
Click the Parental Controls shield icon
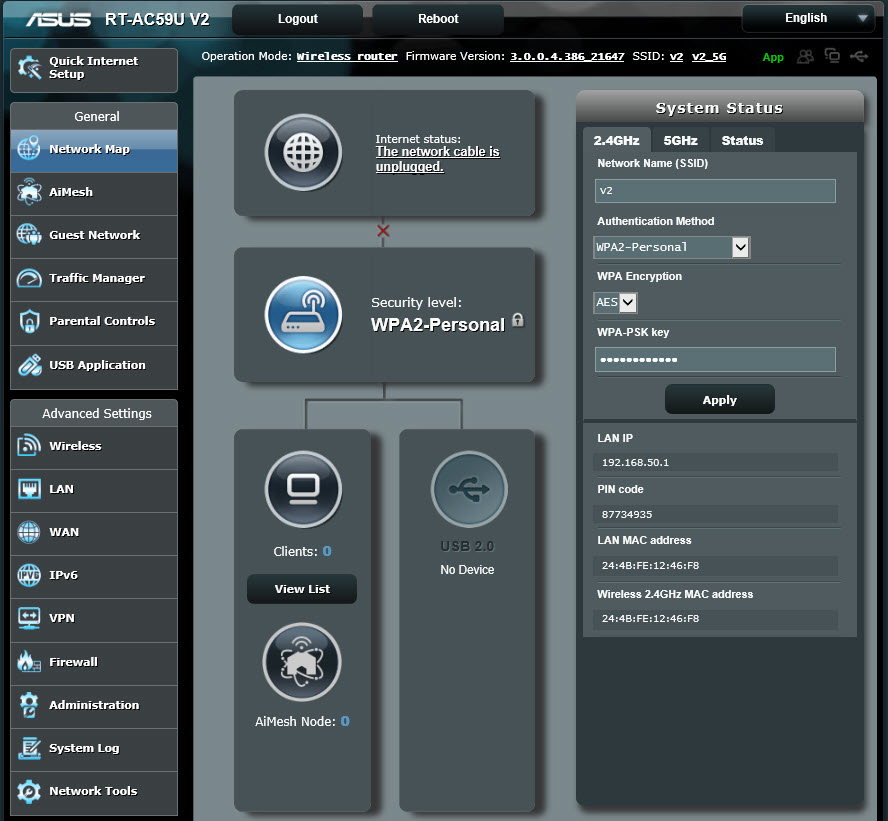click(29, 321)
